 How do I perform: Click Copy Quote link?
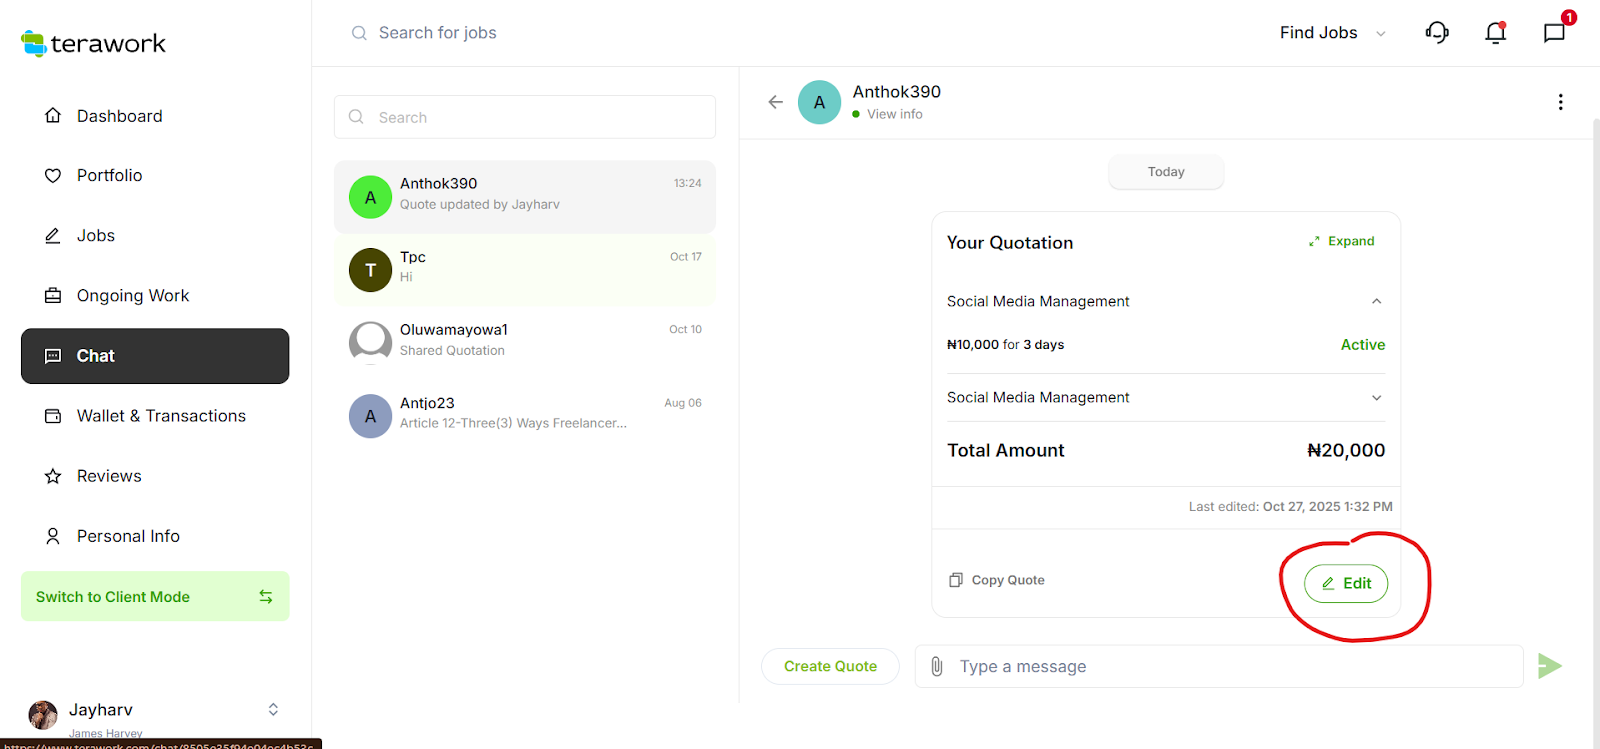pos(997,580)
